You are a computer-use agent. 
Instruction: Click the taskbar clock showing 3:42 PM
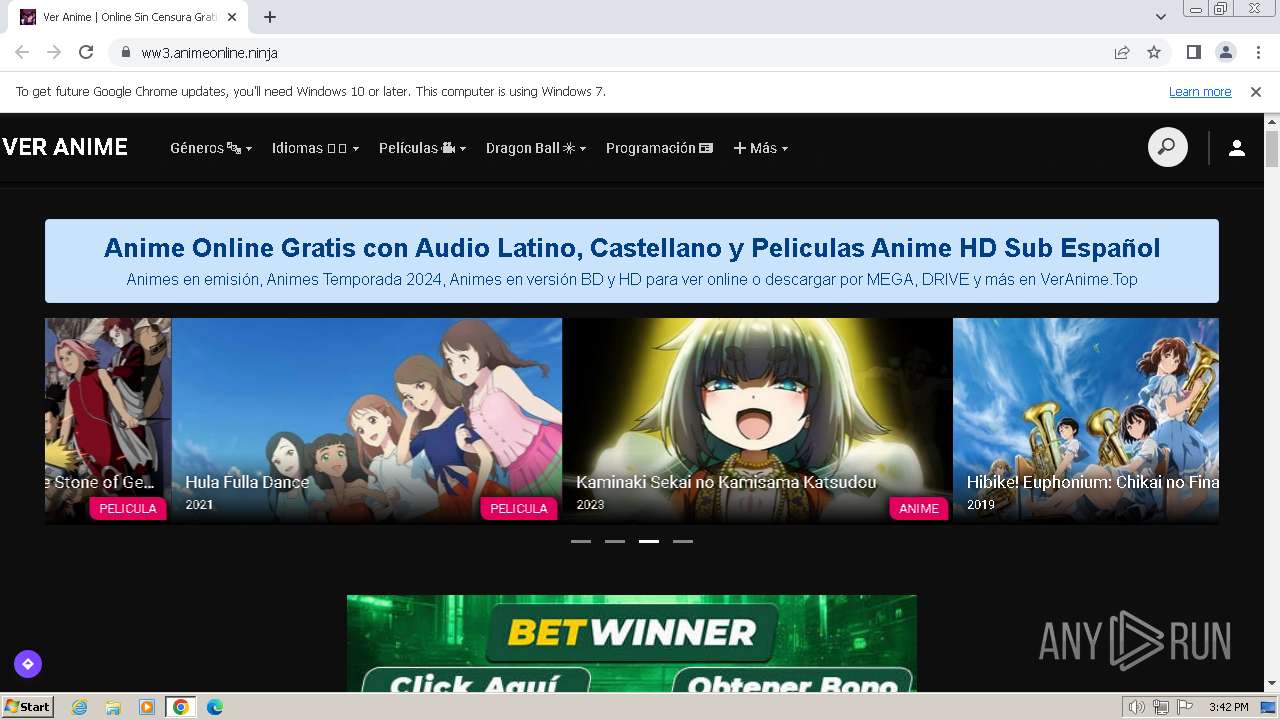1228,707
